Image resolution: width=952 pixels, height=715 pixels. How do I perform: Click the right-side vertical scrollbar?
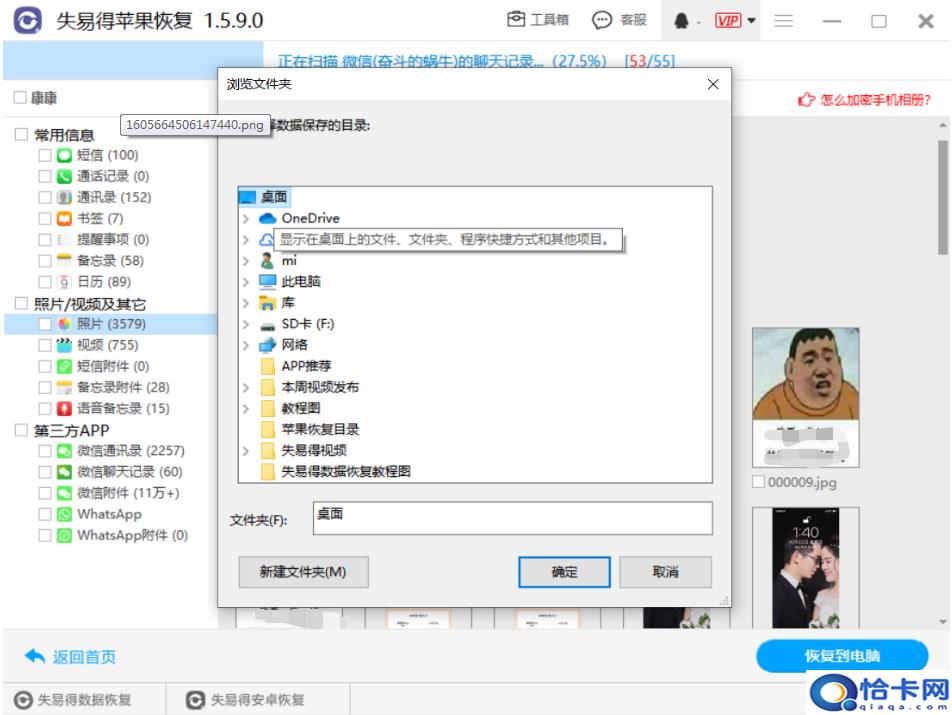[x=942, y=200]
